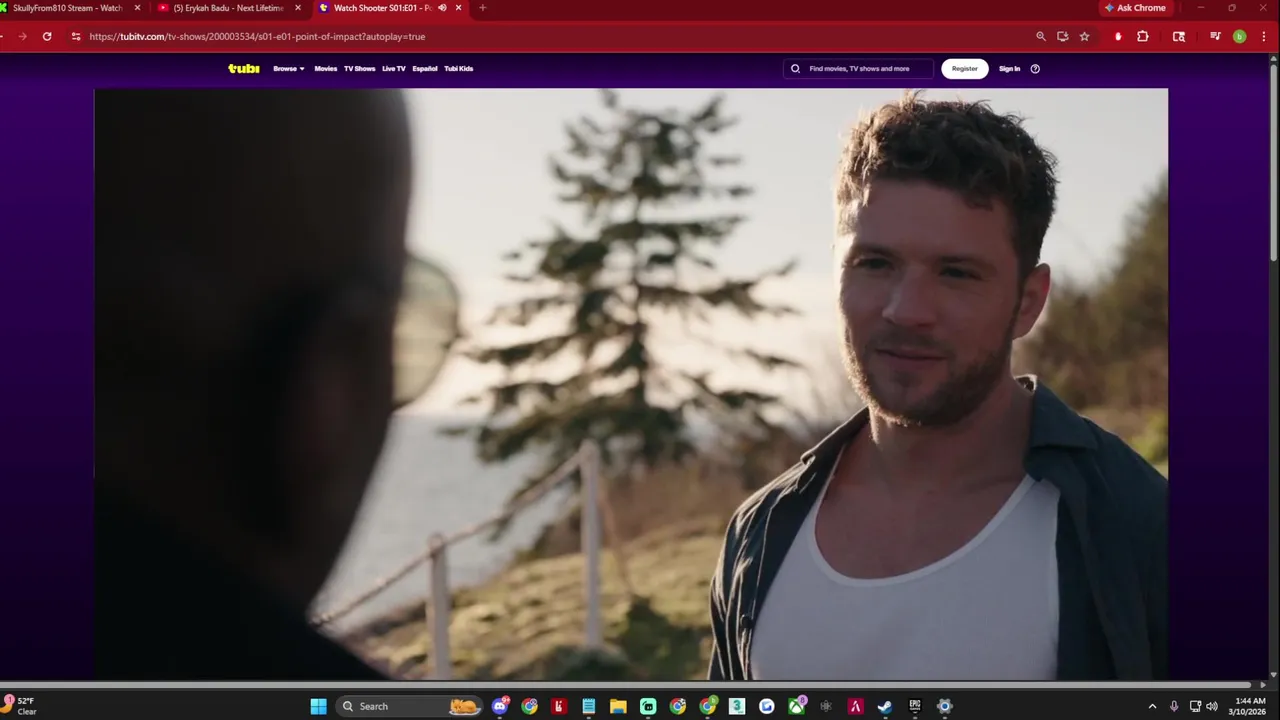The width and height of the screenshot is (1280, 720).
Task: Click the tubitv.com URL address bar
Action: 257,37
